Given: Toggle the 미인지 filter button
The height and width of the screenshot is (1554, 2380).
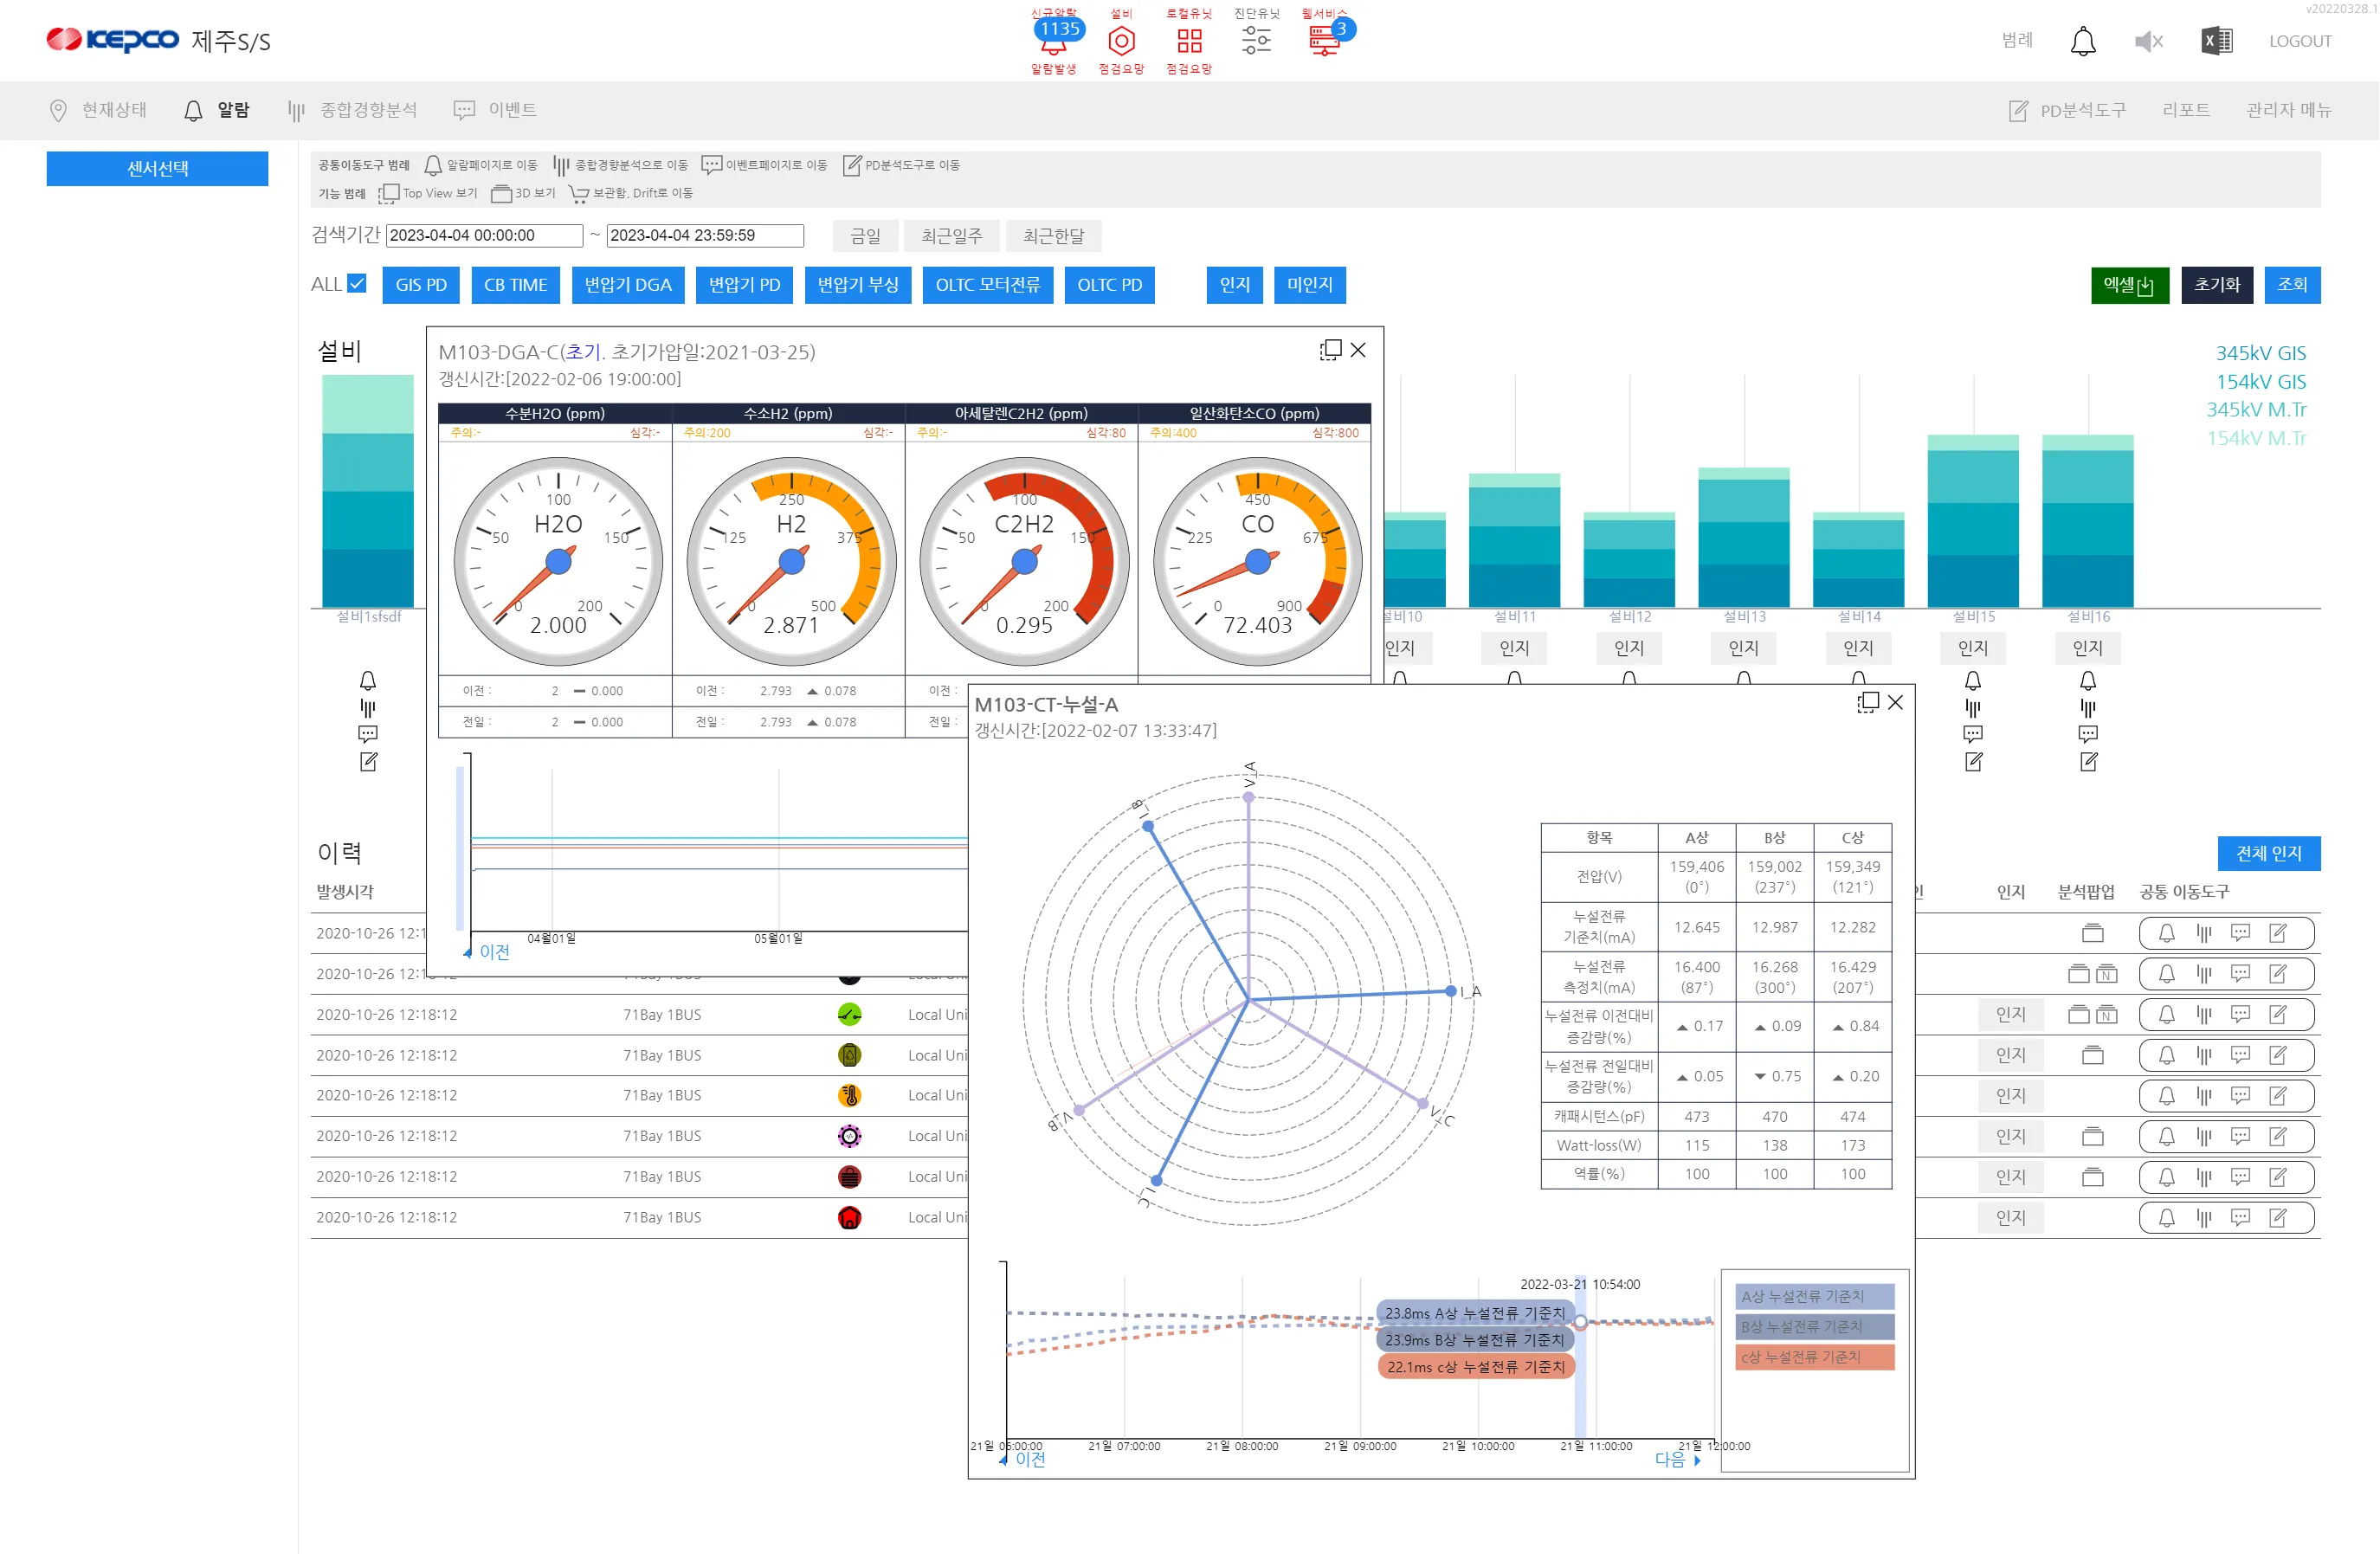Looking at the screenshot, I should [x=1309, y=285].
